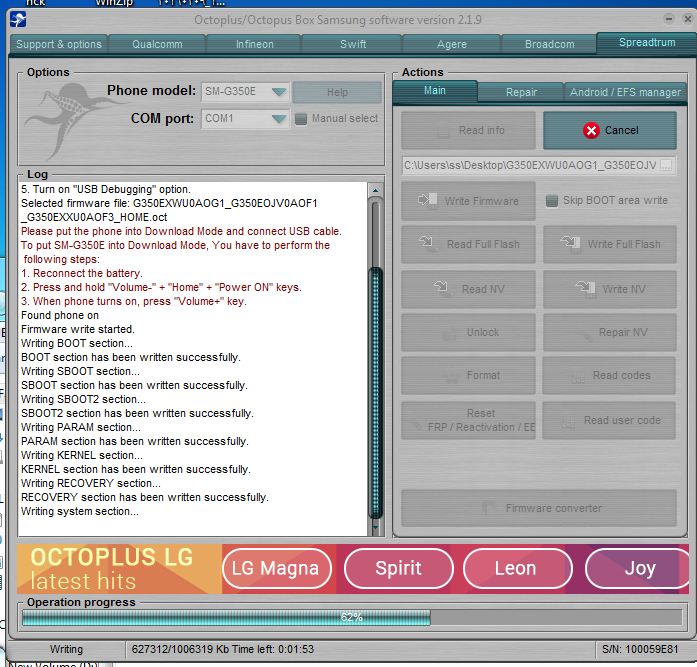
Task: Cancel the firmware writing operation
Action: (x=610, y=130)
